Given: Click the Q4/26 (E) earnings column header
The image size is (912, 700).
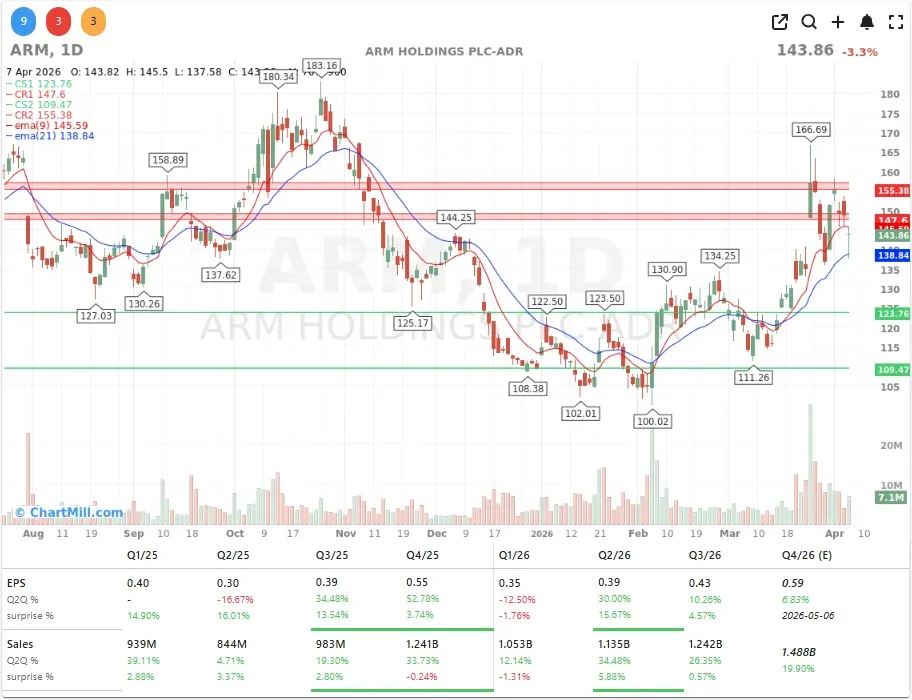Looking at the screenshot, I should click(809, 554).
